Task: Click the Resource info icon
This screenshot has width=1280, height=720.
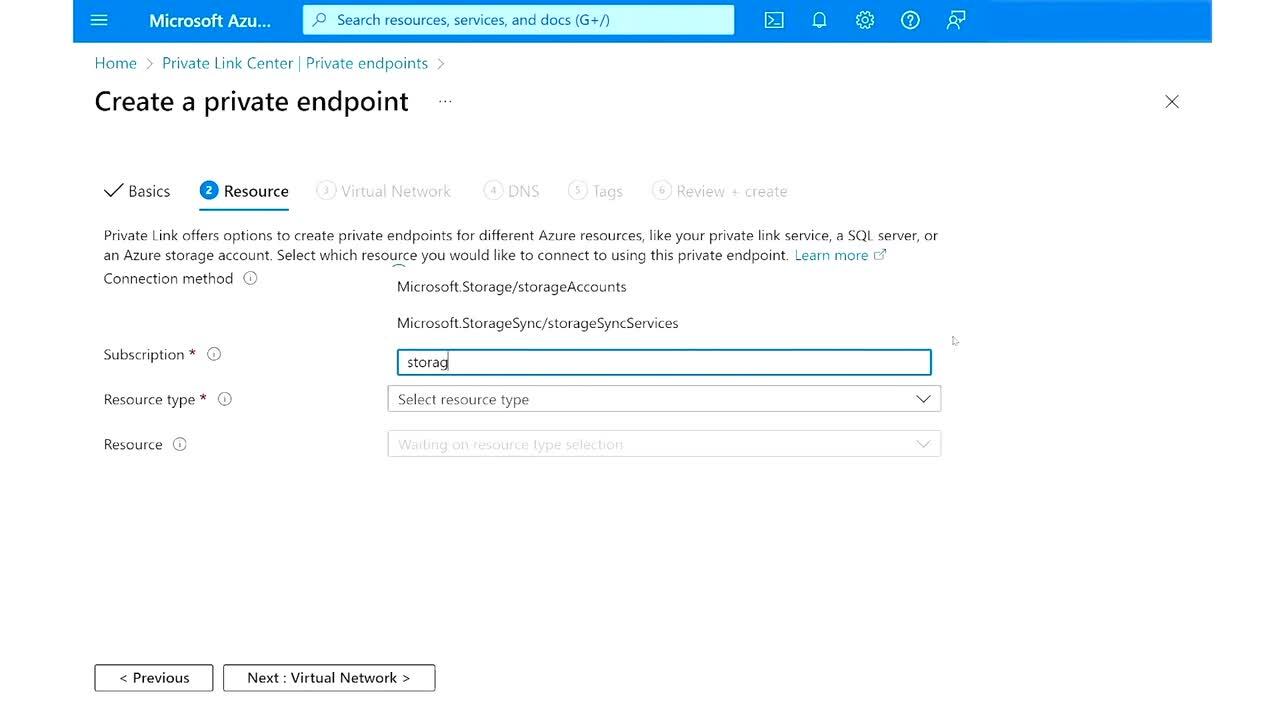Action: click(x=180, y=444)
